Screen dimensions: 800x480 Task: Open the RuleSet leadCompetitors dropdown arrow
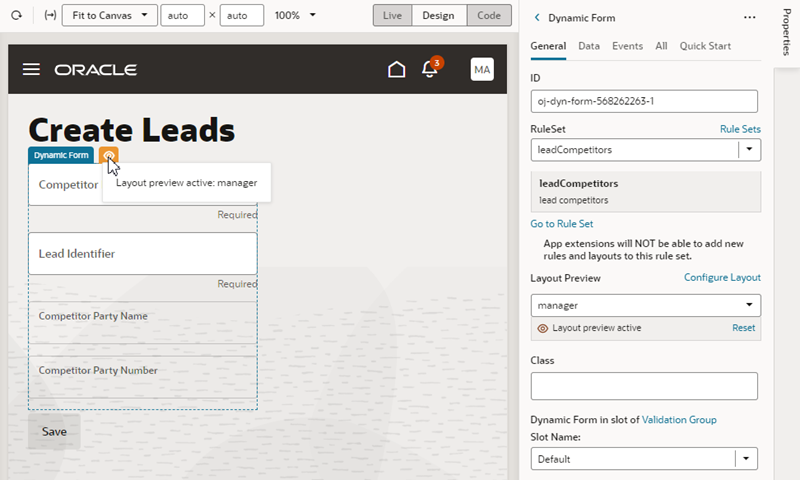(749, 149)
